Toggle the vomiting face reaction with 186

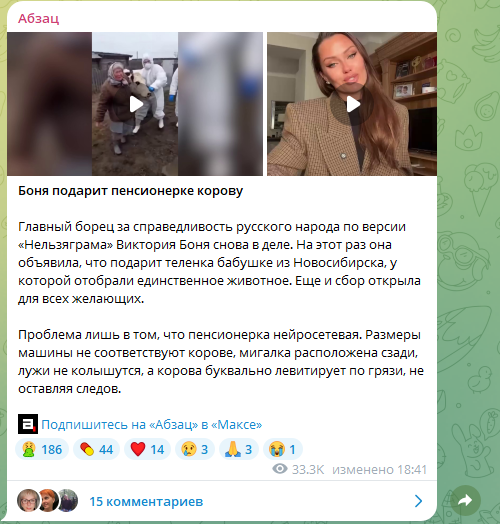[x=42, y=449]
